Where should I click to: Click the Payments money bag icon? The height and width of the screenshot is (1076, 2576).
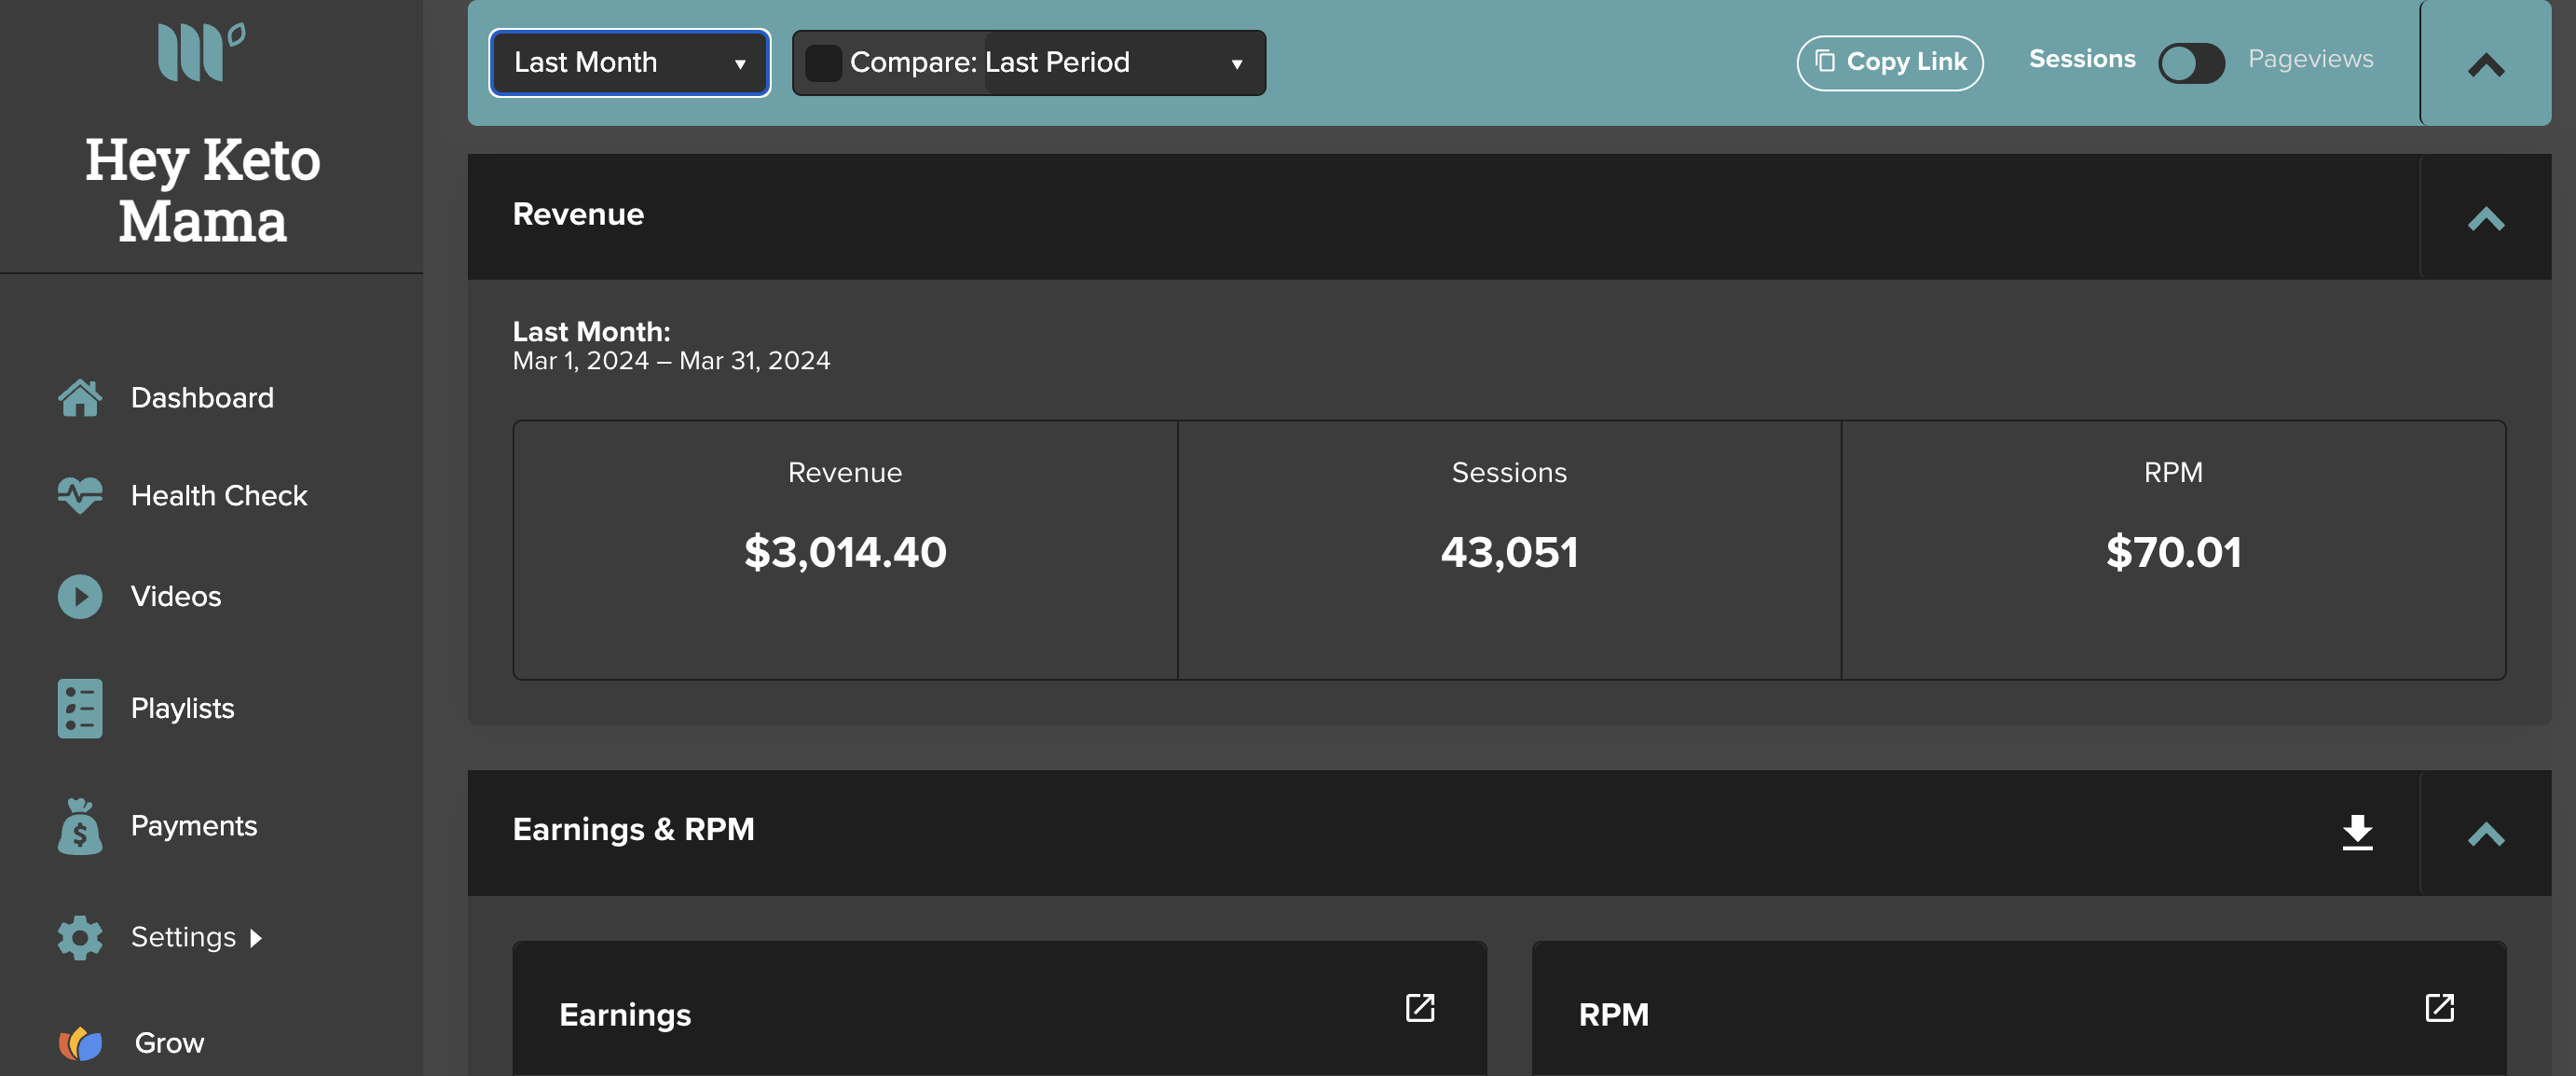coord(80,826)
